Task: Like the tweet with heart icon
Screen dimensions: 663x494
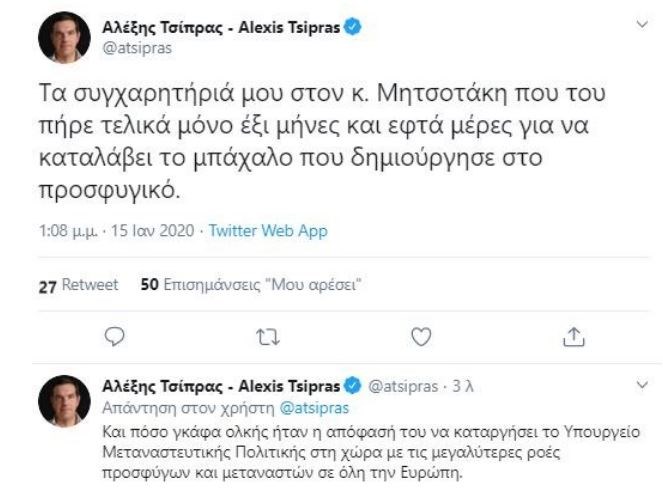Action: [x=421, y=337]
